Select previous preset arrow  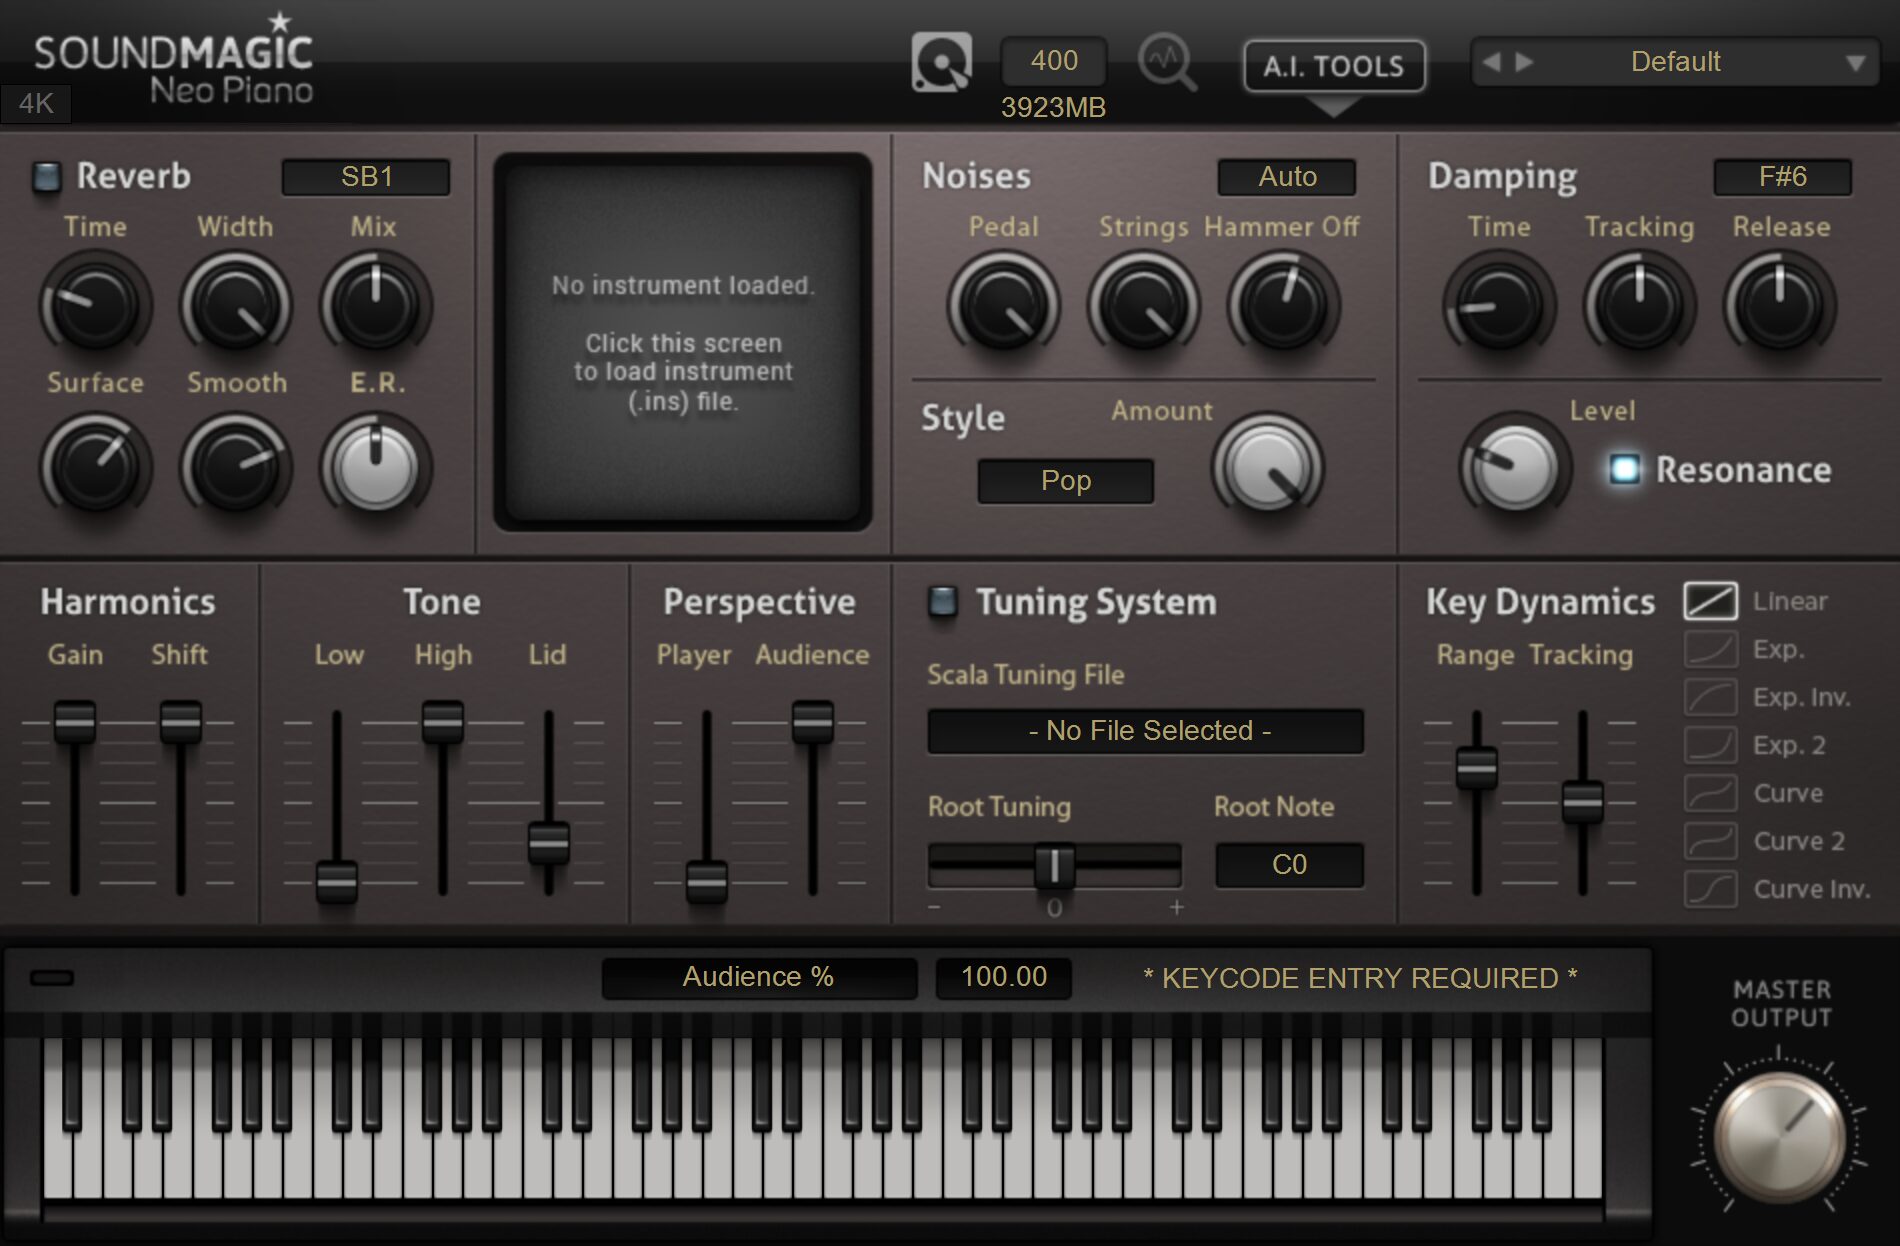(x=1491, y=62)
